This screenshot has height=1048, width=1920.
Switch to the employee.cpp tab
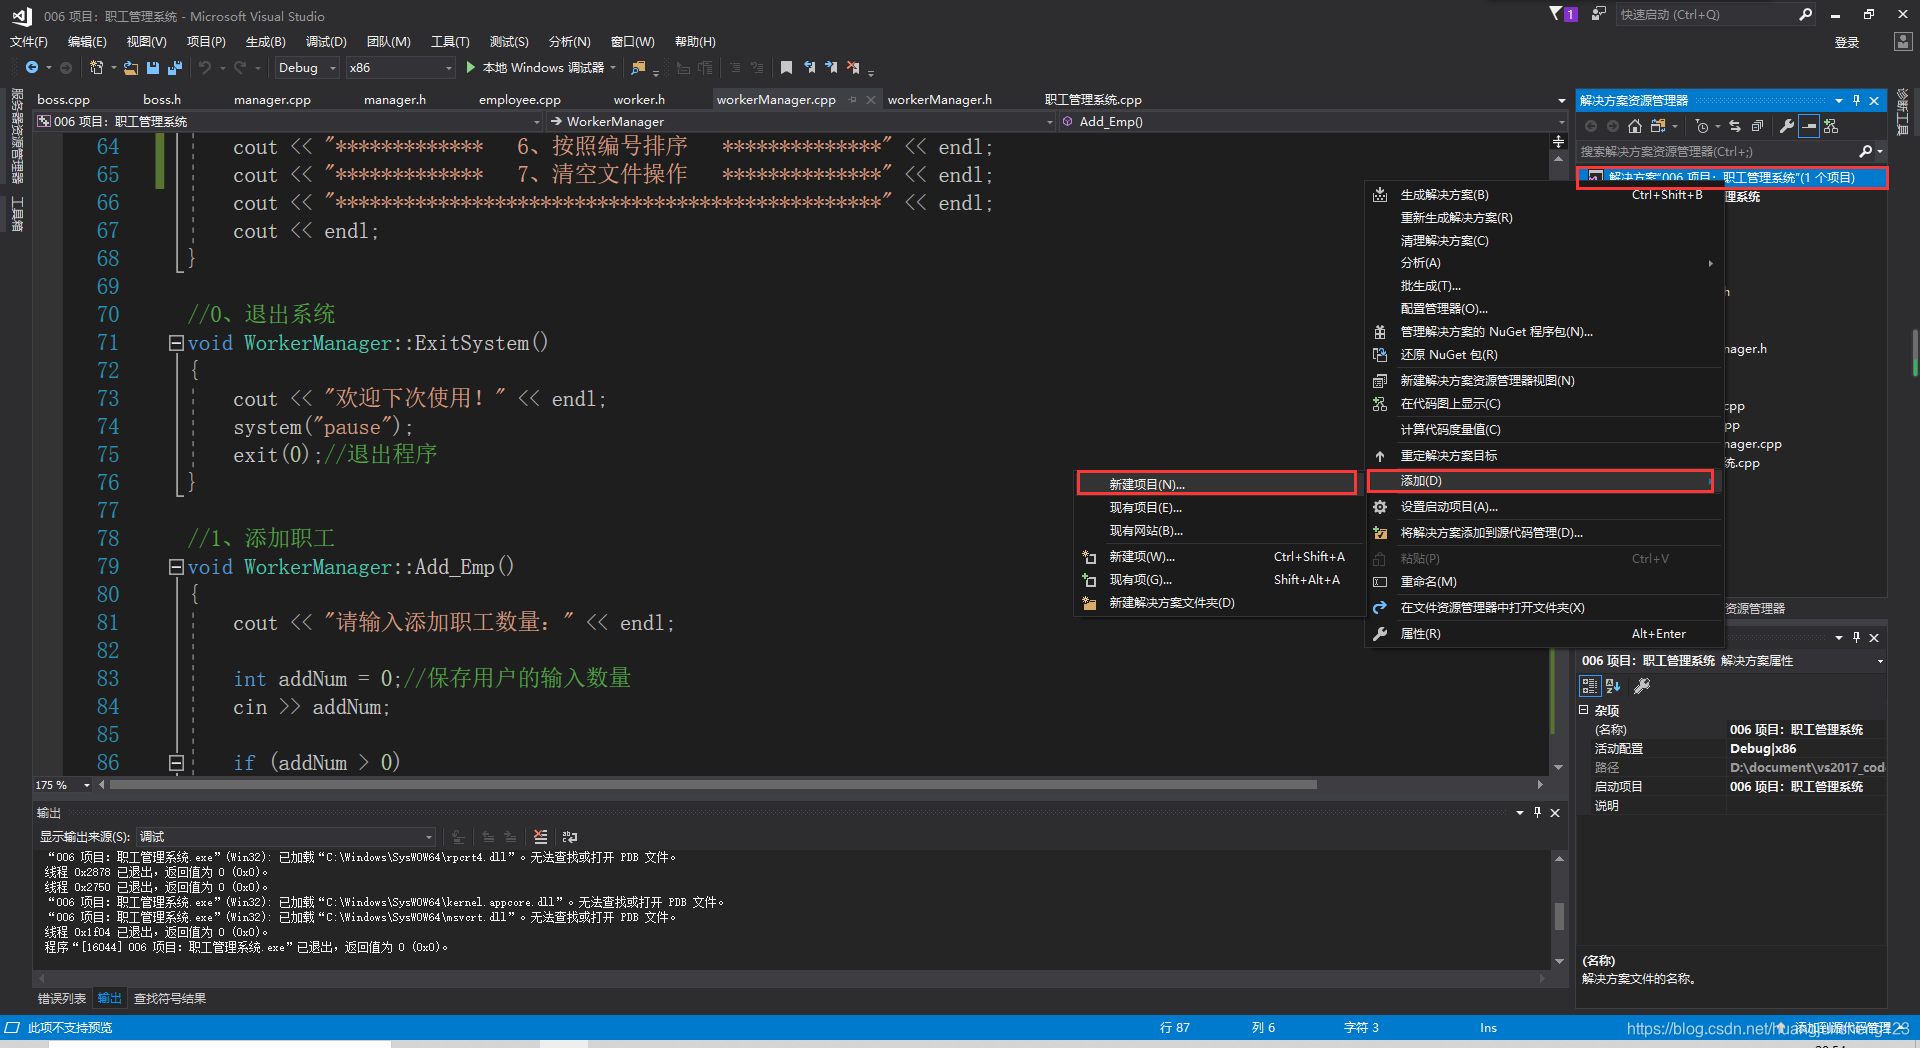pyautogui.click(x=520, y=100)
